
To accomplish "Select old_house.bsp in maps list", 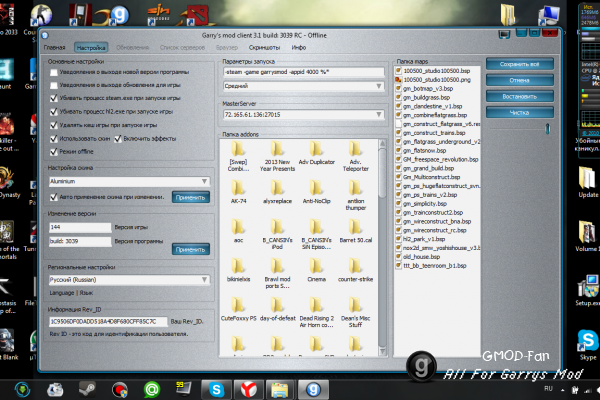I will pos(421,256).
